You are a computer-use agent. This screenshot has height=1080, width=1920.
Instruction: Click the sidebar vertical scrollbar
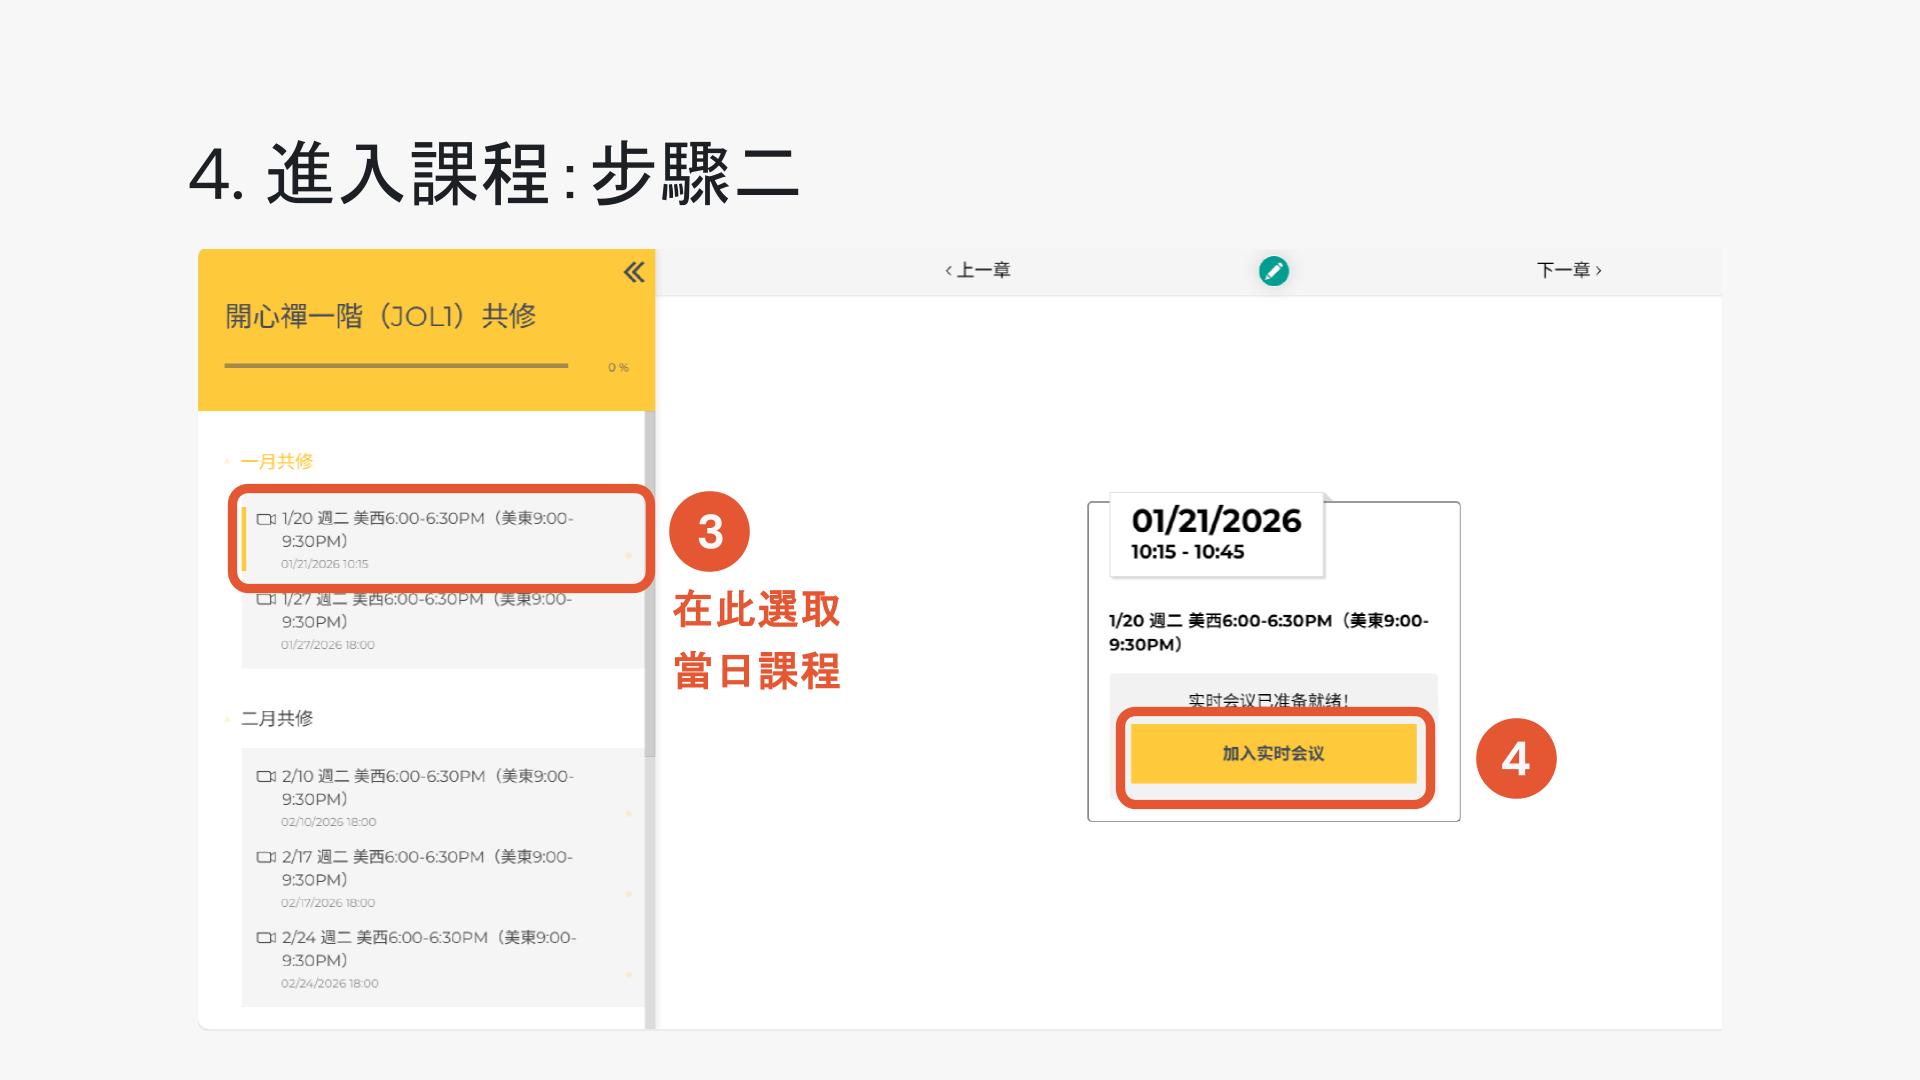coord(650,580)
